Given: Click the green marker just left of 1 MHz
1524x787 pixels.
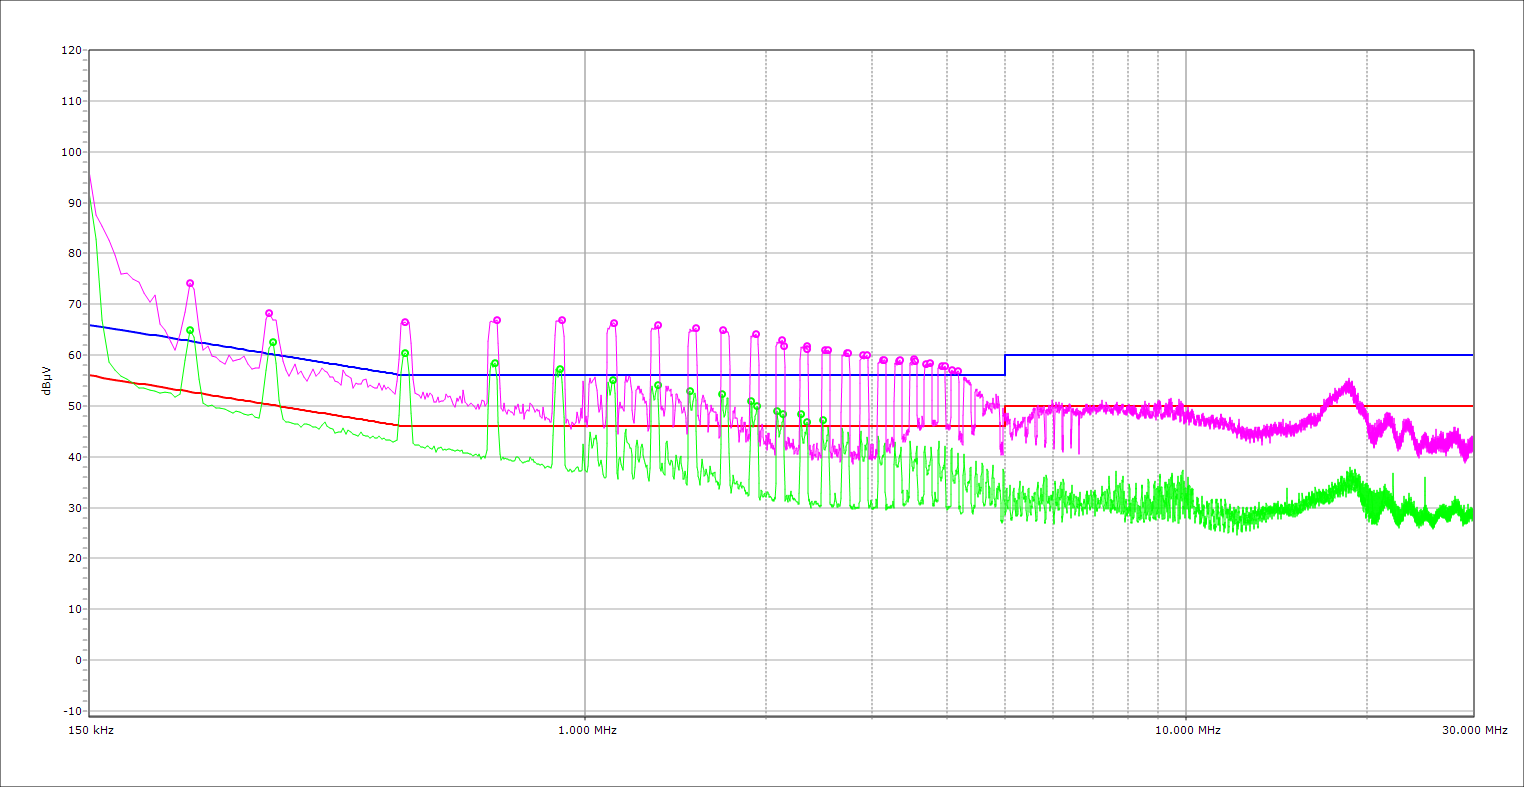Looking at the screenshot, I should [560, 369].
